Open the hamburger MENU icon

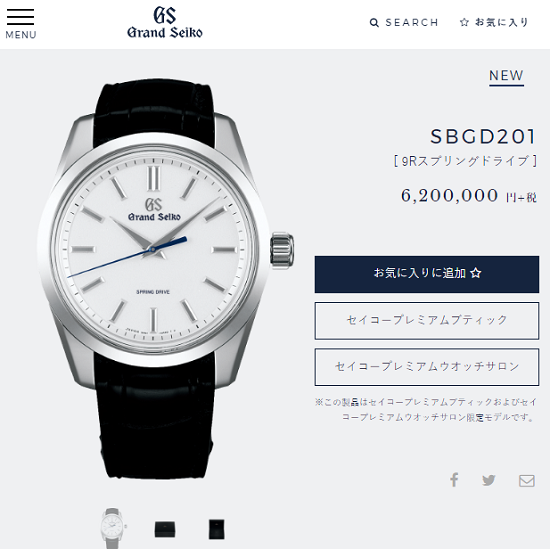pos(20,17)
